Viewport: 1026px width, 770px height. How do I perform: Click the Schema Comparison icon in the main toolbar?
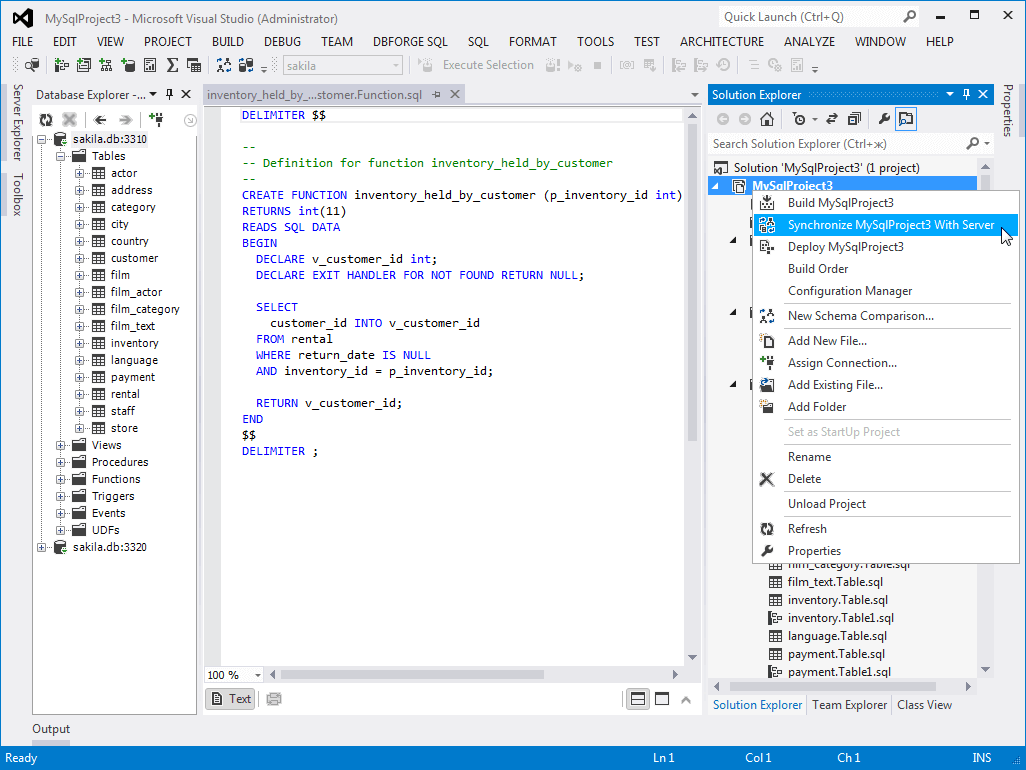pos(224,65)
